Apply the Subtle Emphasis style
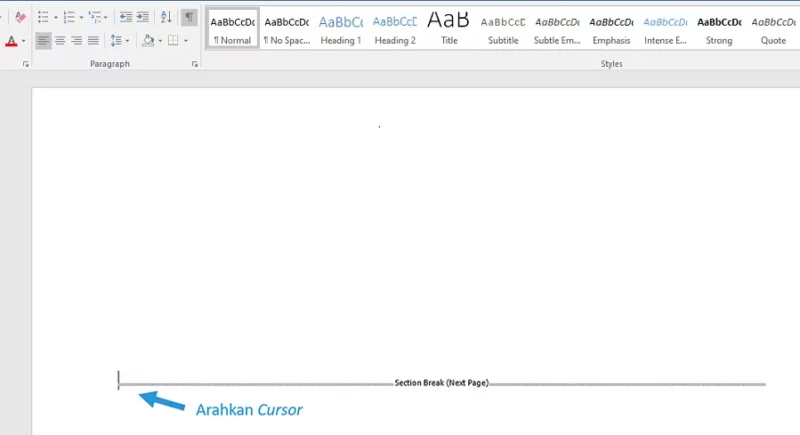 click(x=557, y=29)
